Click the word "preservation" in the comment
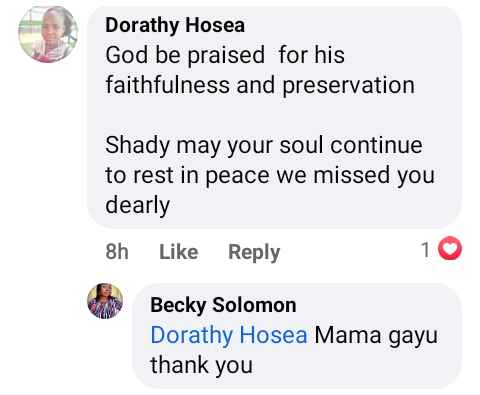 click(x=349, y=86)
